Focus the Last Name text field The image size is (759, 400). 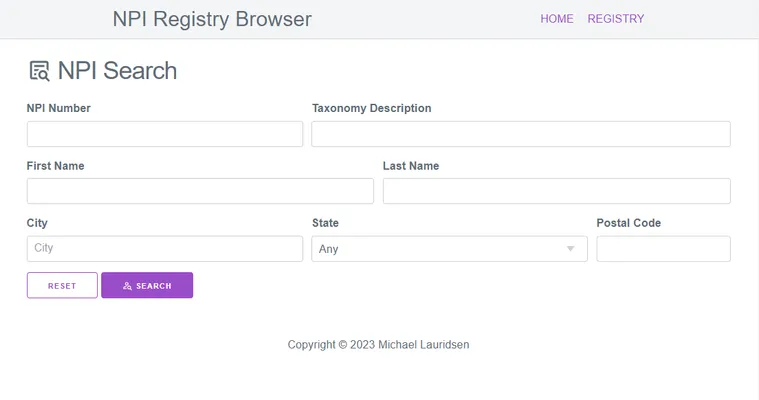556,191
